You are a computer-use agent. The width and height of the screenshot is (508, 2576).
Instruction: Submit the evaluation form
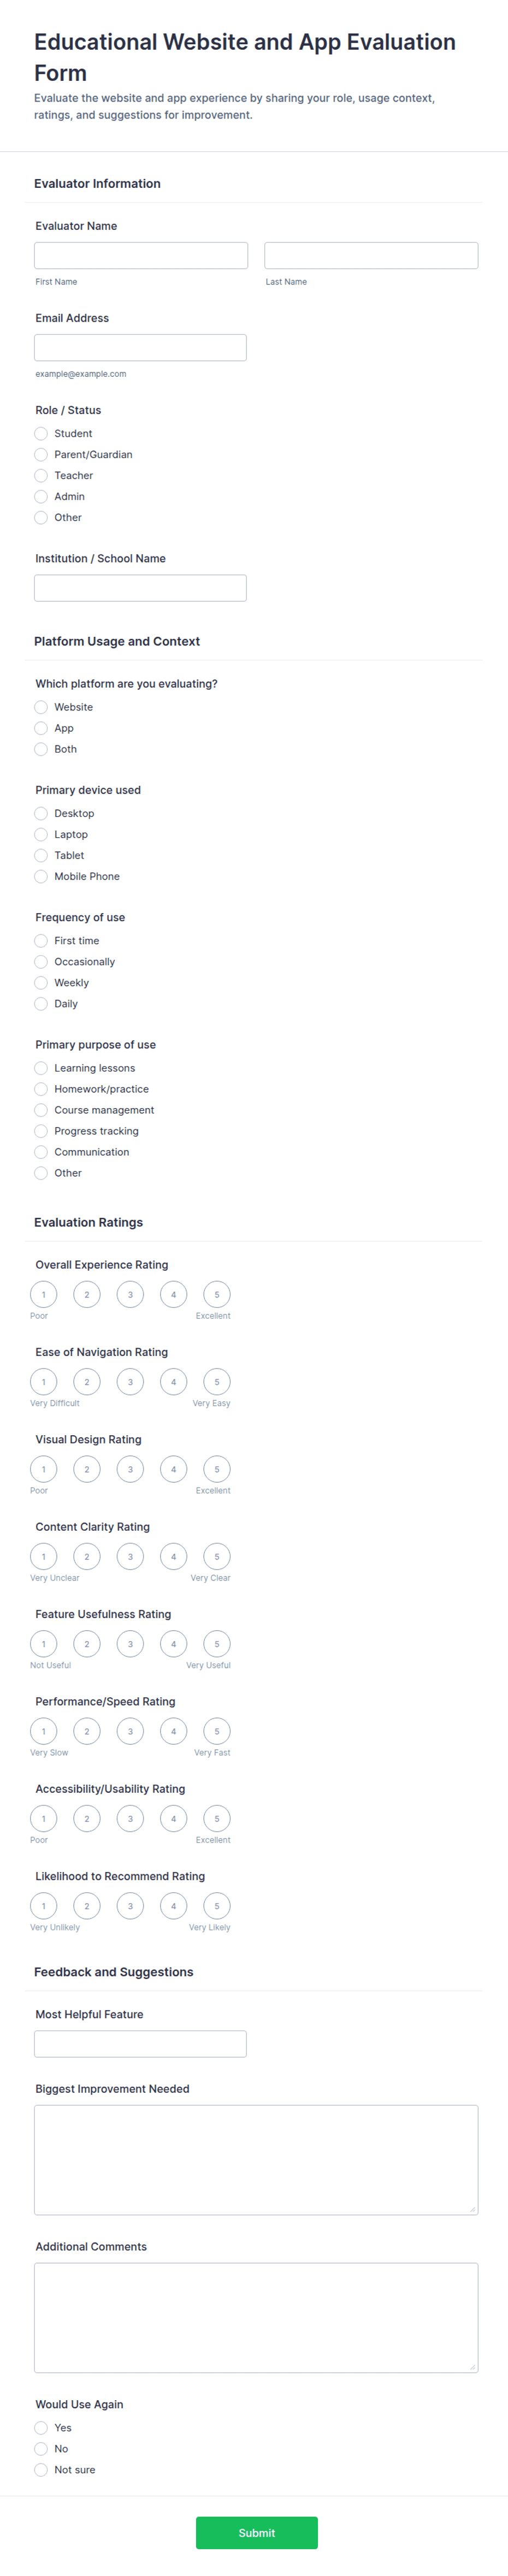pos(257,2533)
